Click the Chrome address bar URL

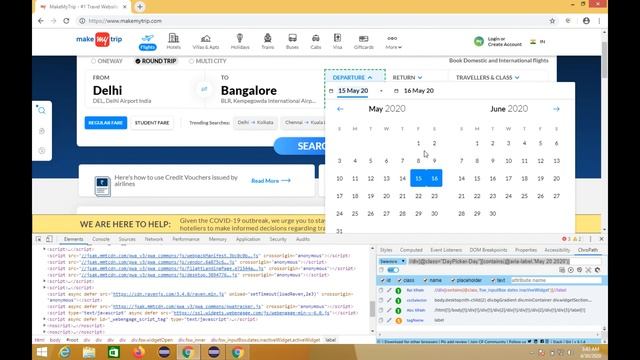(125, 21)
